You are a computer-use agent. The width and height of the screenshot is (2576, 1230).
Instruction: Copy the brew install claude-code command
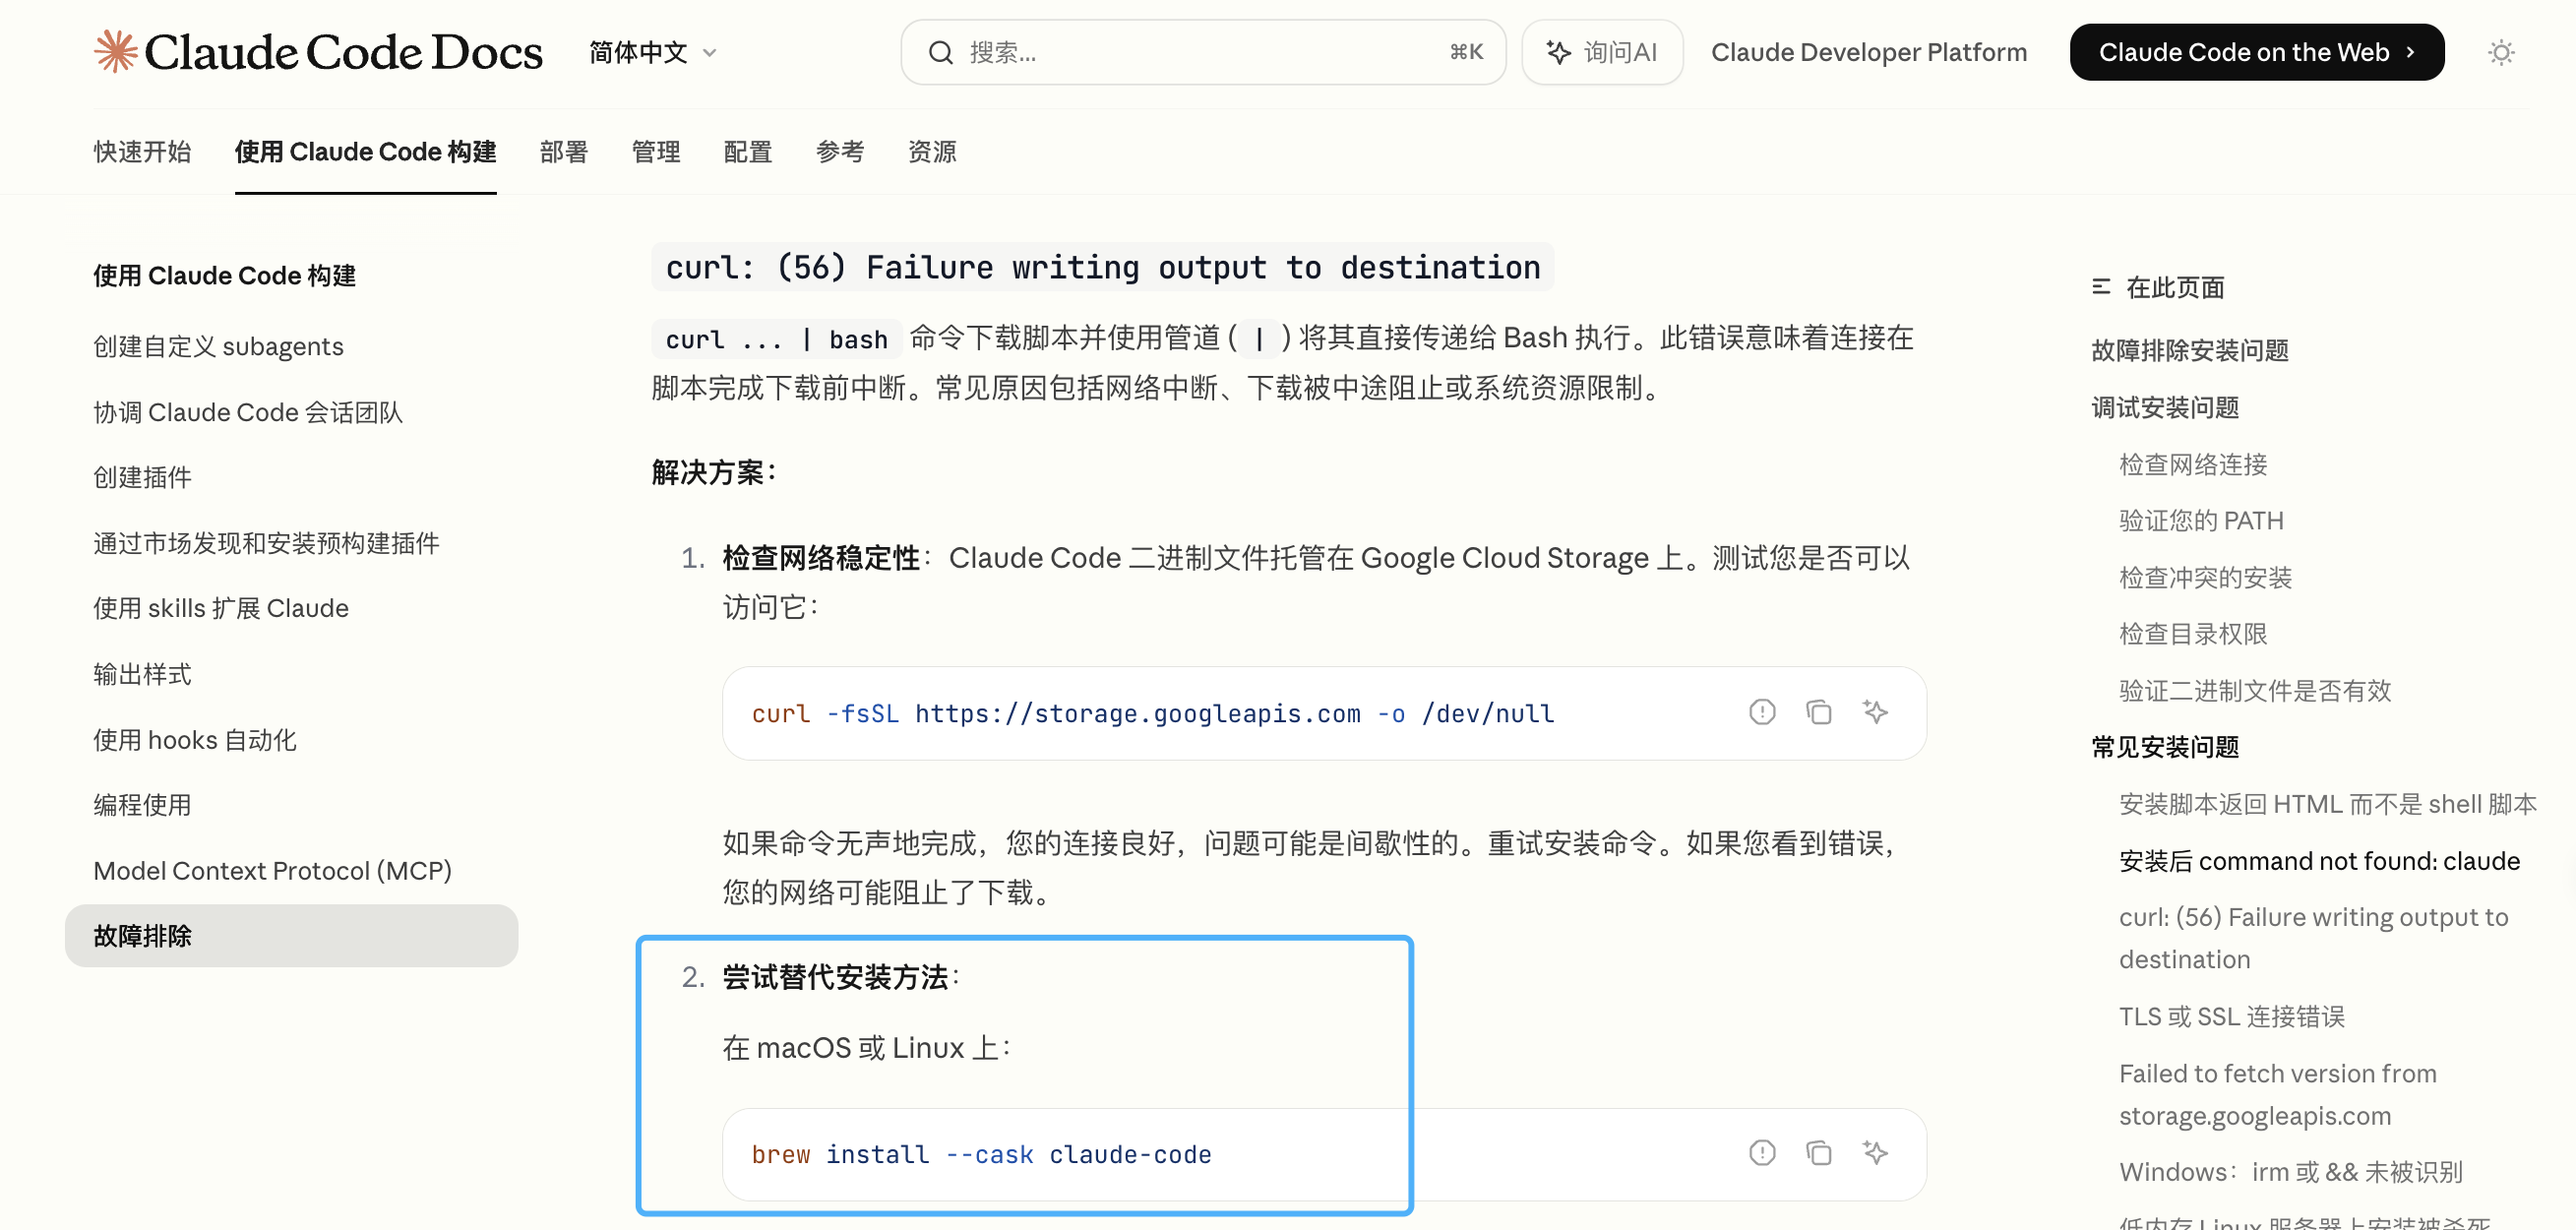[1819, 1152]
